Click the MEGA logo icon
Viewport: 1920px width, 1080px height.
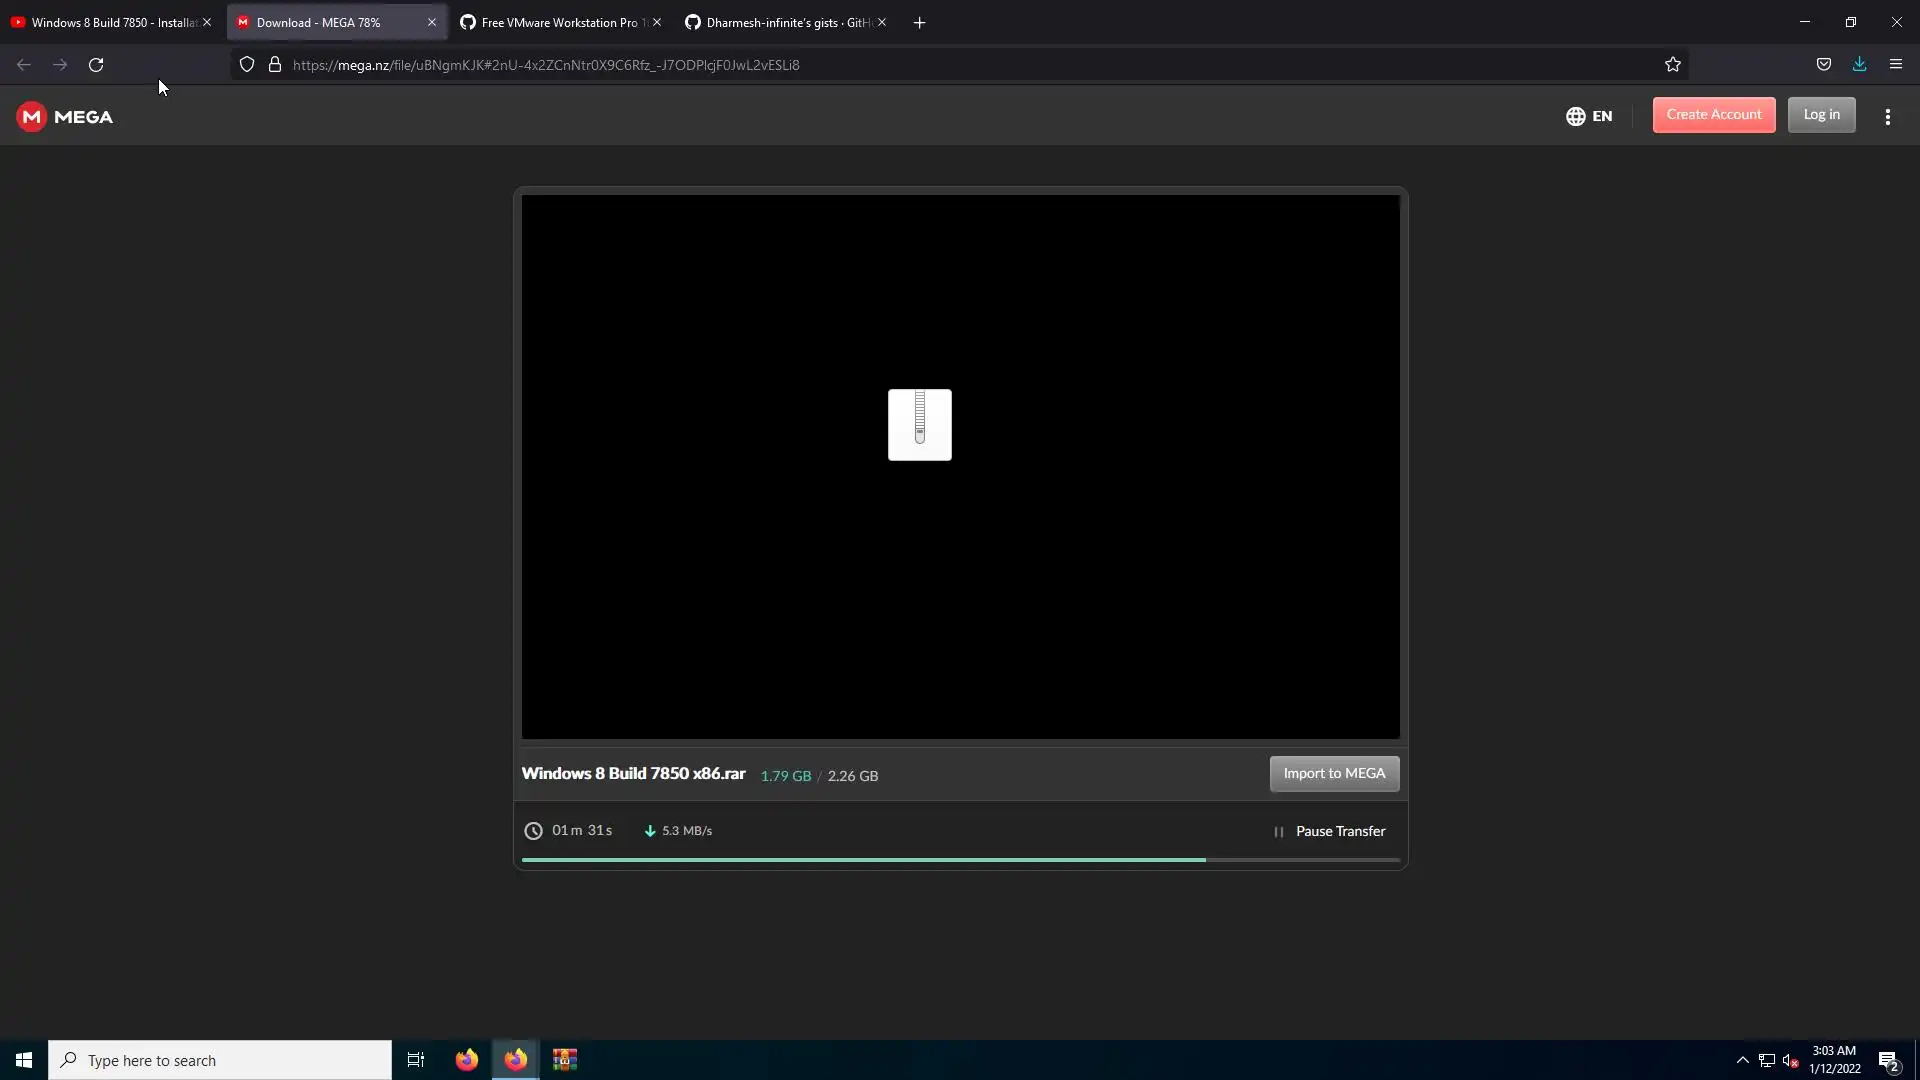click(32, 117)
